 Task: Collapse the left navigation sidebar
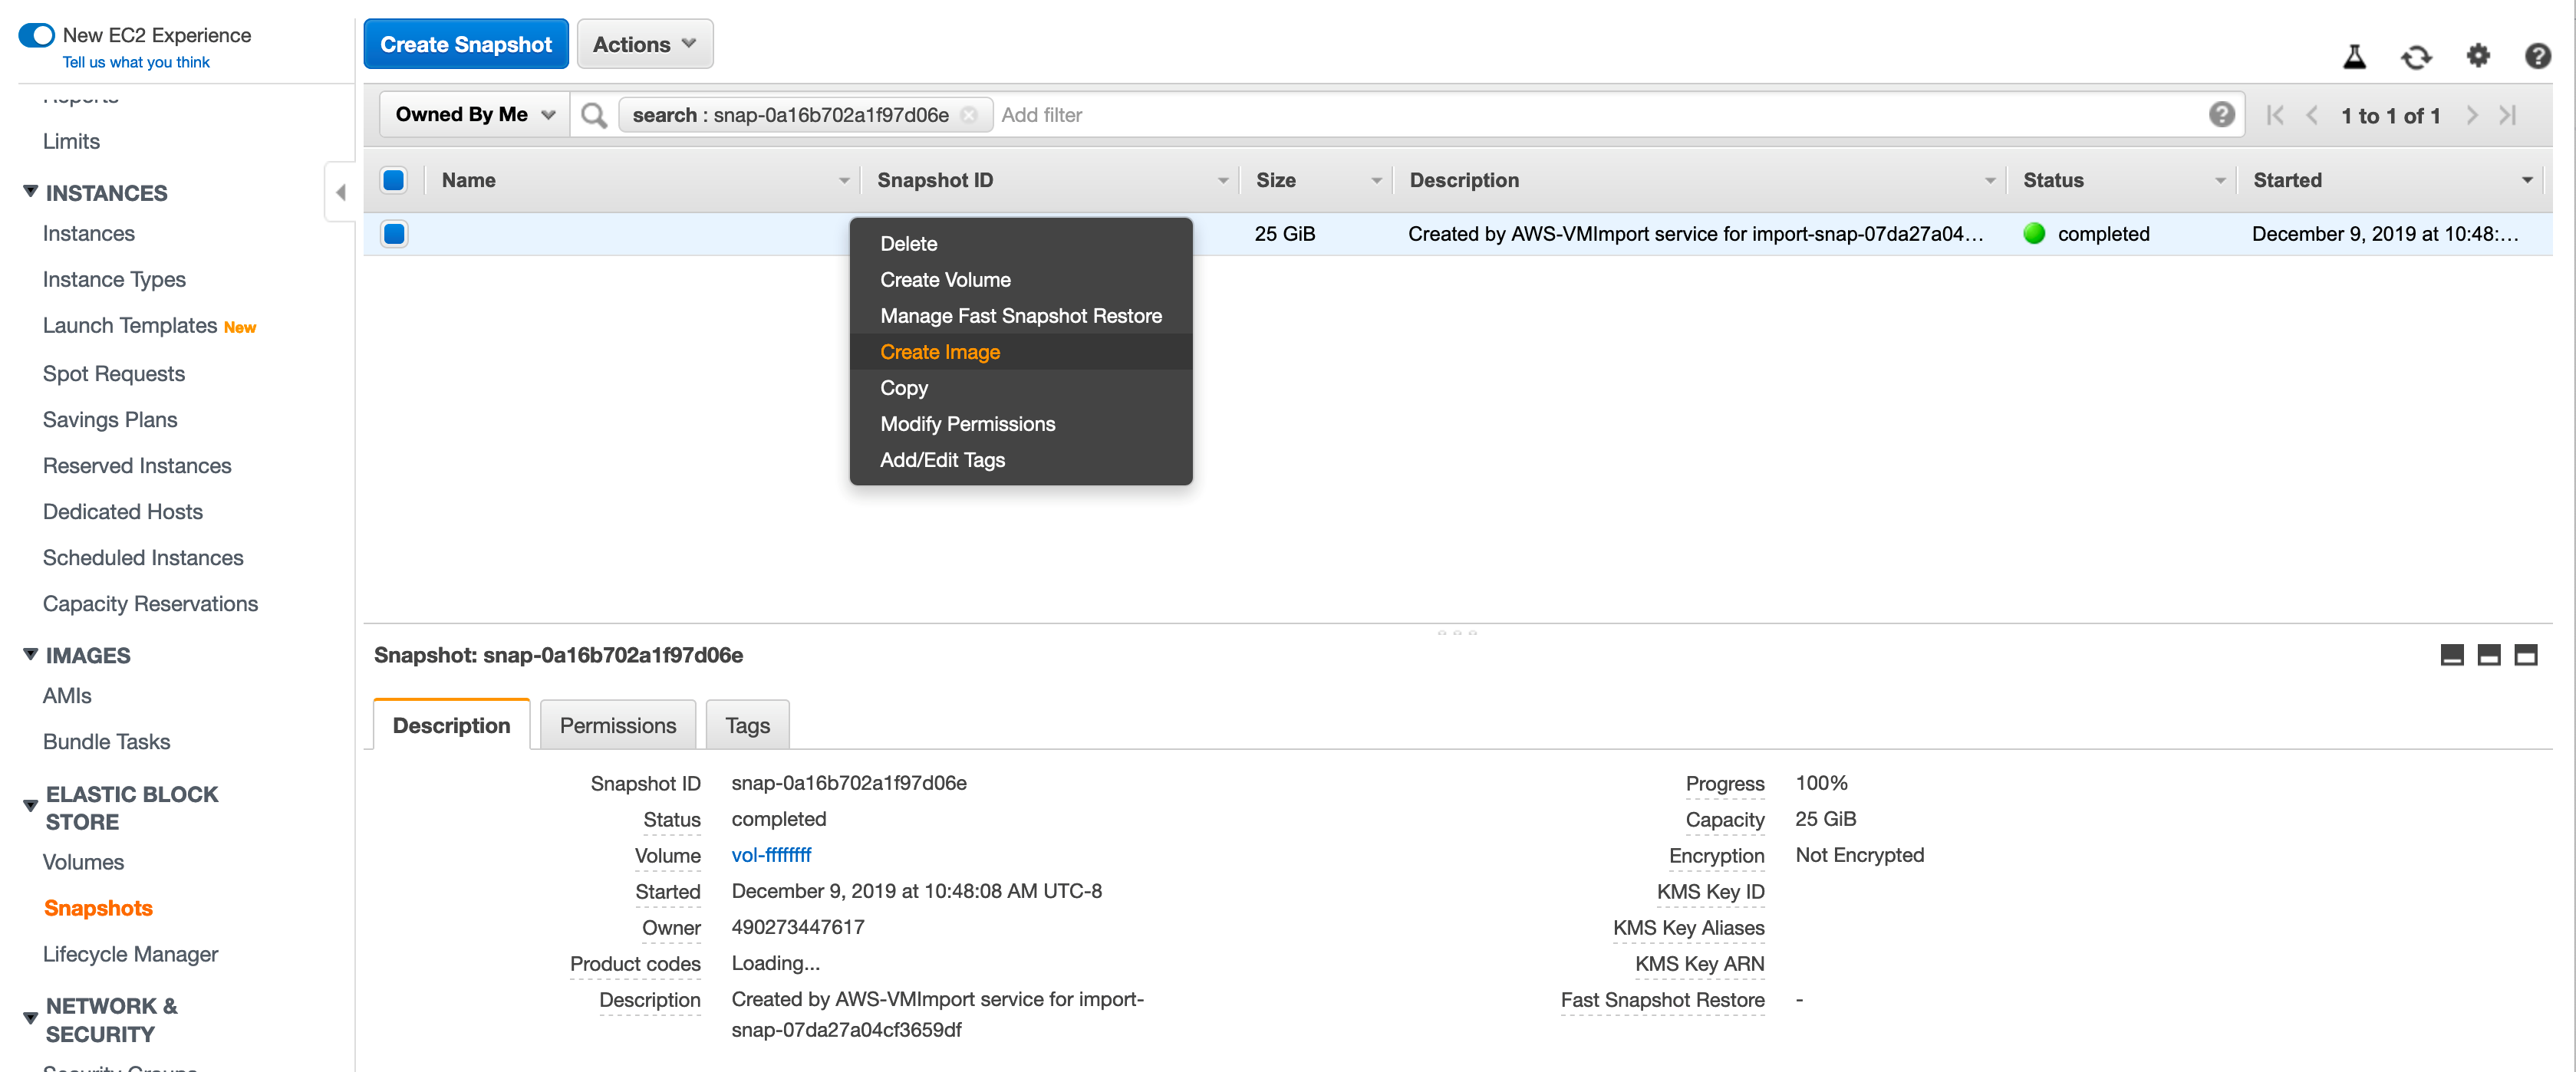(340, 192)
